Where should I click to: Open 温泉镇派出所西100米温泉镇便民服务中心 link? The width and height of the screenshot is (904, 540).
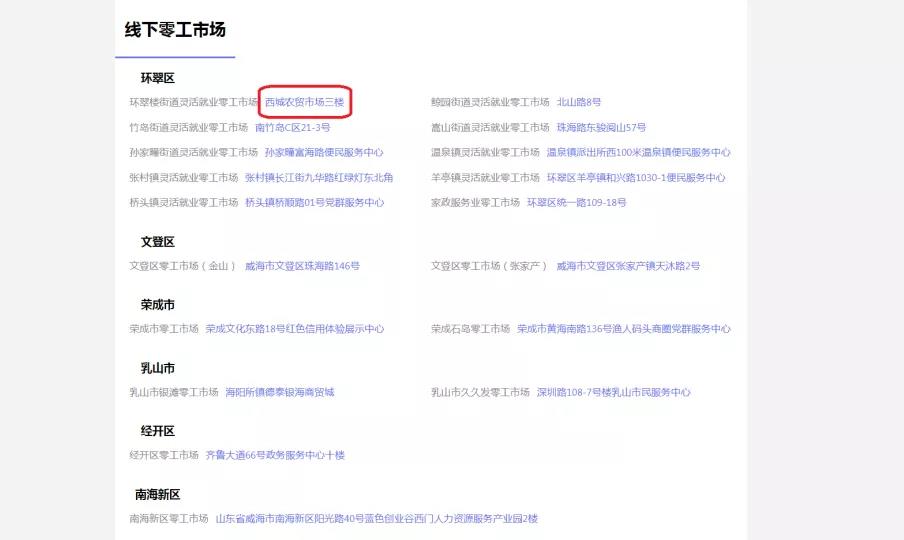click(x=637, y=153)
